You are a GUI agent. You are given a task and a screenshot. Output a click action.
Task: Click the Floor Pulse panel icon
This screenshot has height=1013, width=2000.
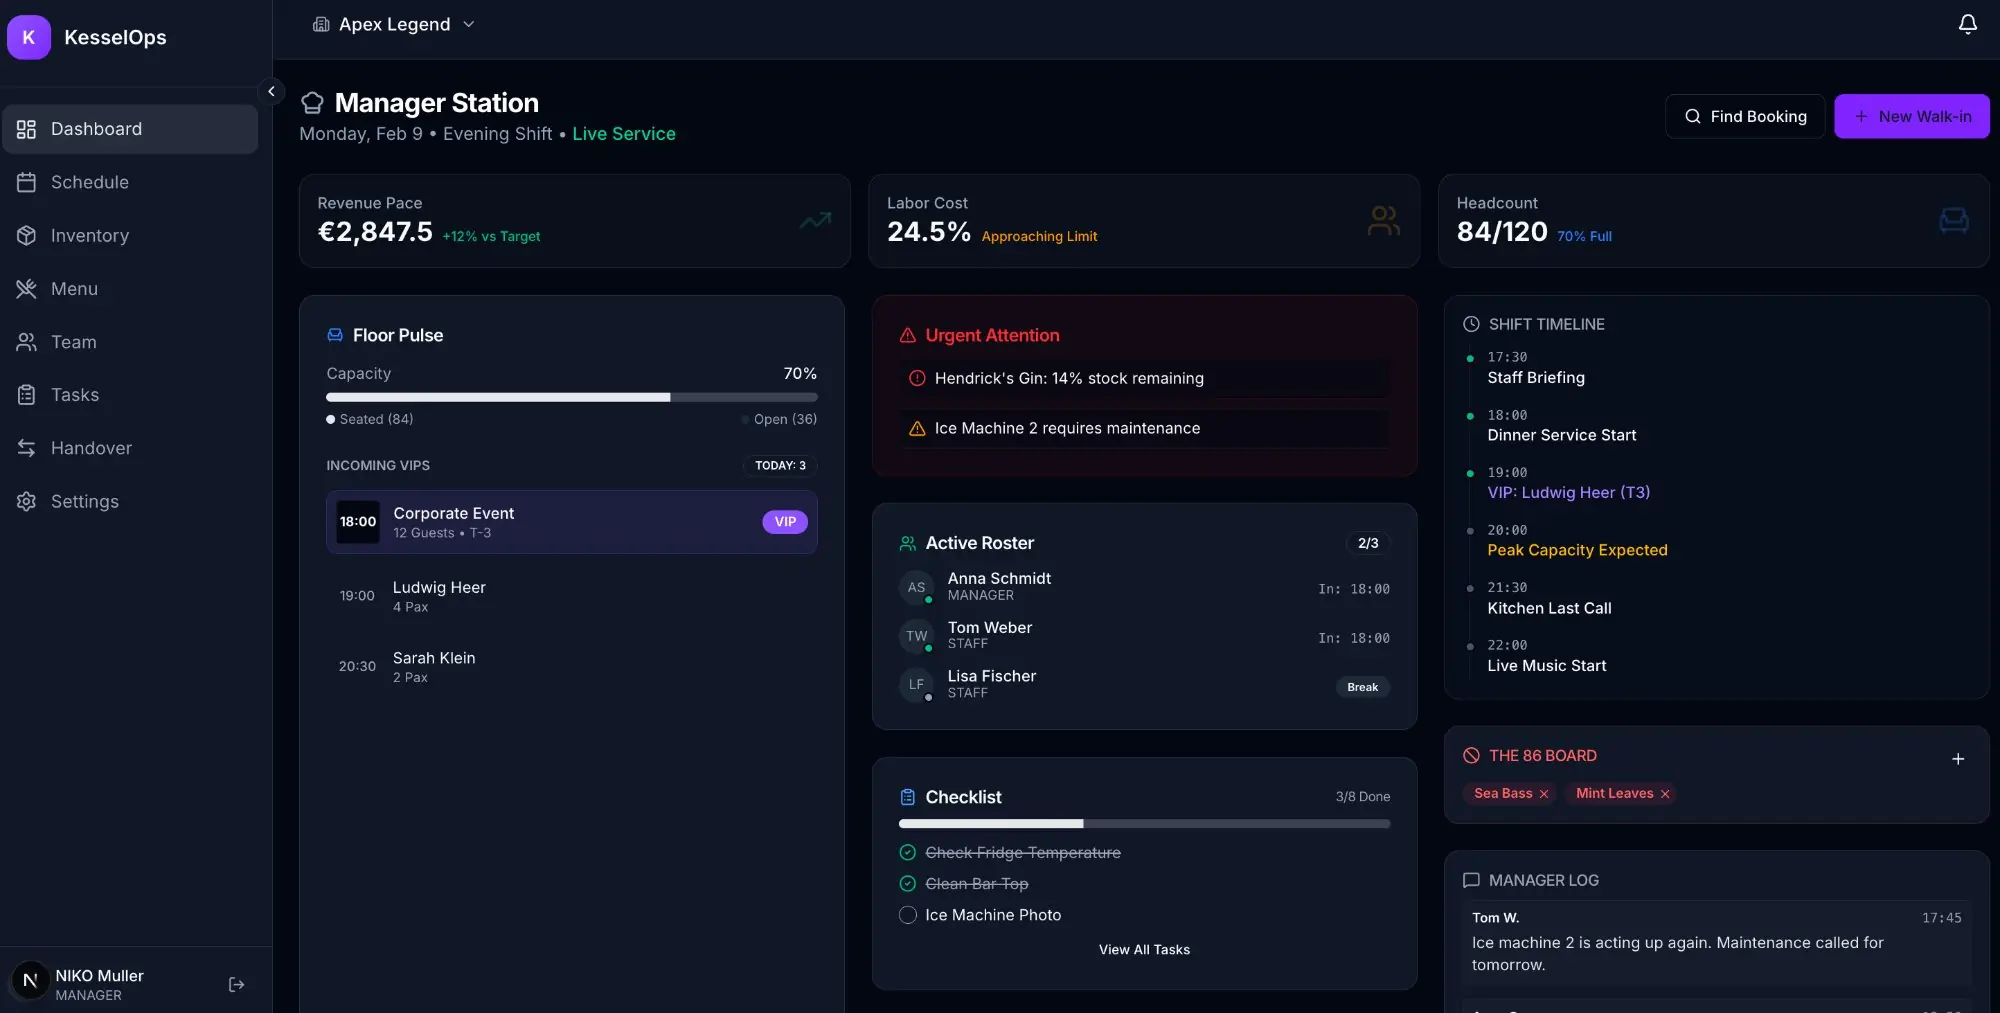tap(333, 335)
